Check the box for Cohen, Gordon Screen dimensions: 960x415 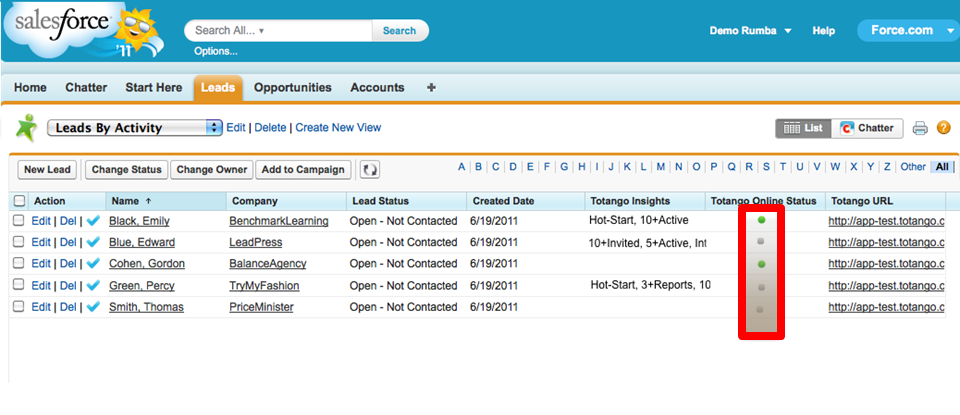click(19, 263)
